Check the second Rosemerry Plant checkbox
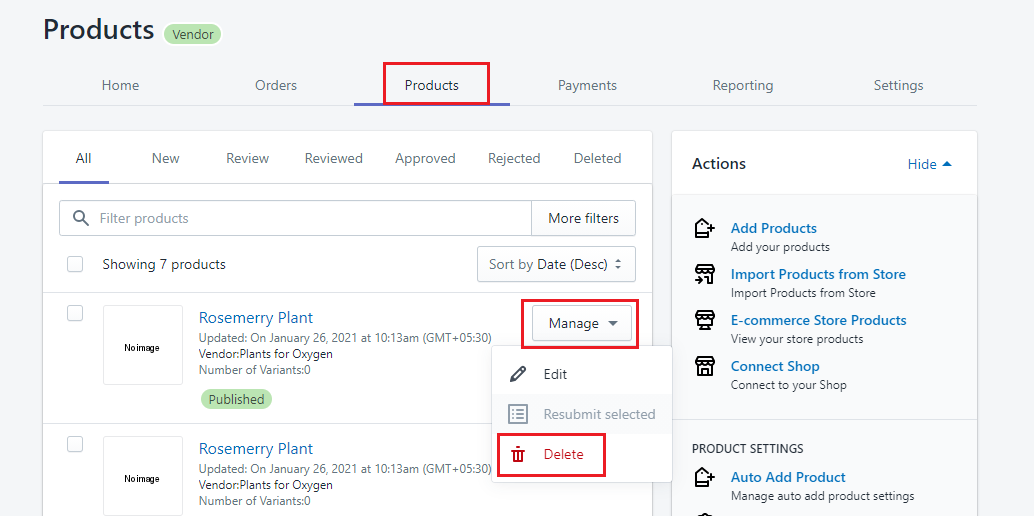The width and height of the screenshot is (1034, 516). coord(75,444)
